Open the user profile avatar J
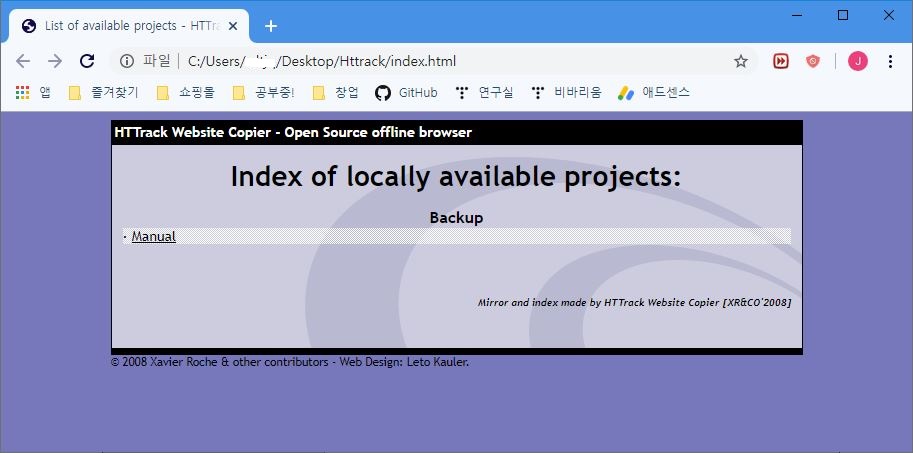The height and width of the screenshot is (453, 913). 858,61
